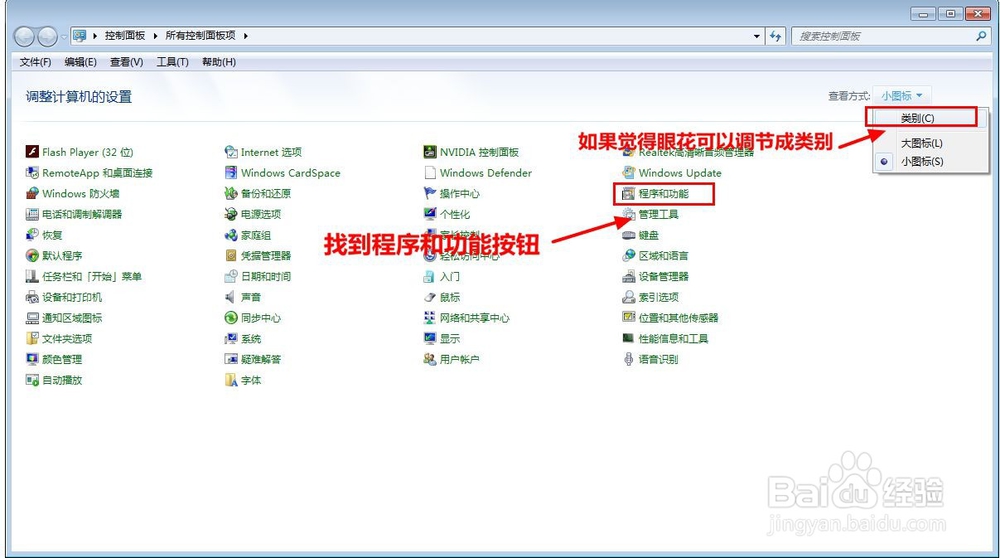Open the 鼠标 mouse icon
The height and width of the screenshot is (558, 1000).
(x=430, y=297)
